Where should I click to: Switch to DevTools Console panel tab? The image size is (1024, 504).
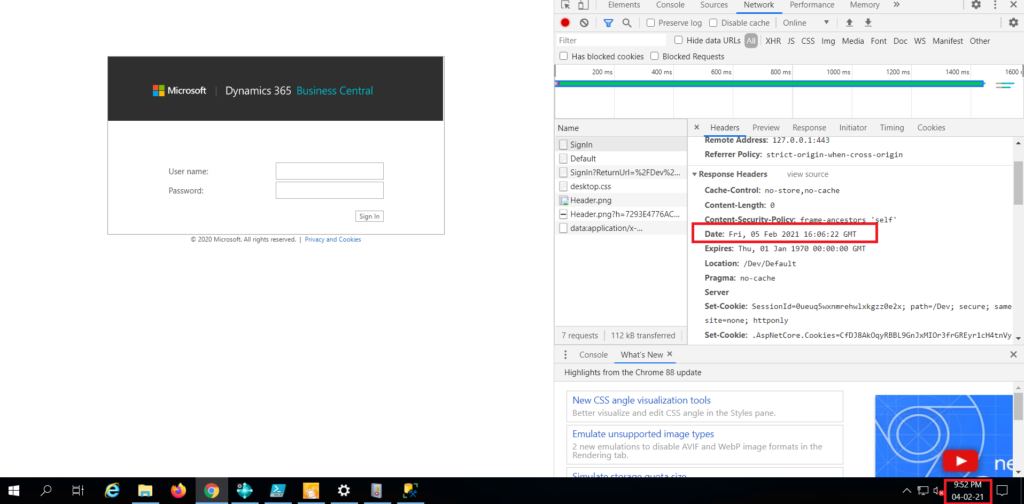tap(670, 5)
